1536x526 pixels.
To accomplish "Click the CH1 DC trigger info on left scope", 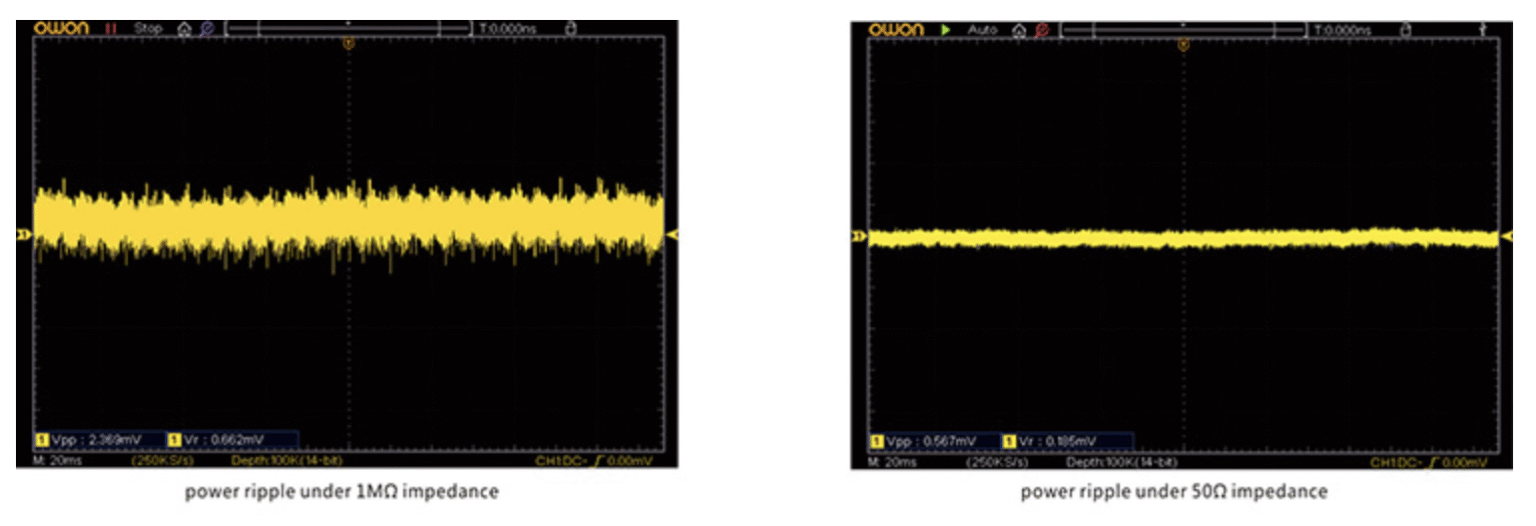I will click(x=593, y=460).
